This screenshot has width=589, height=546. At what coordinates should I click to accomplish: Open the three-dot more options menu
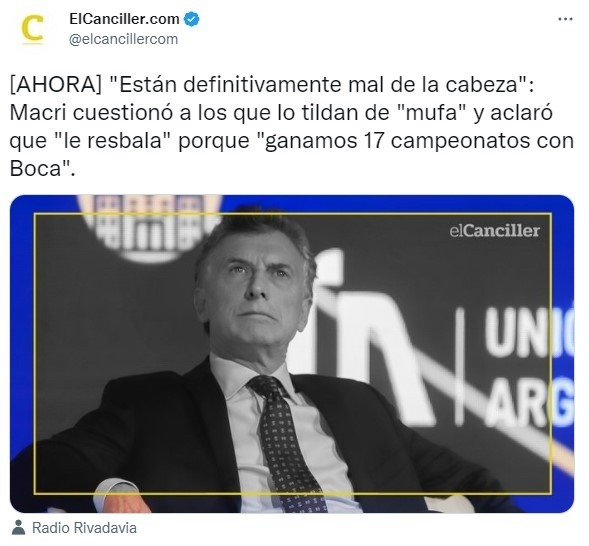click(x=565, y=19)
